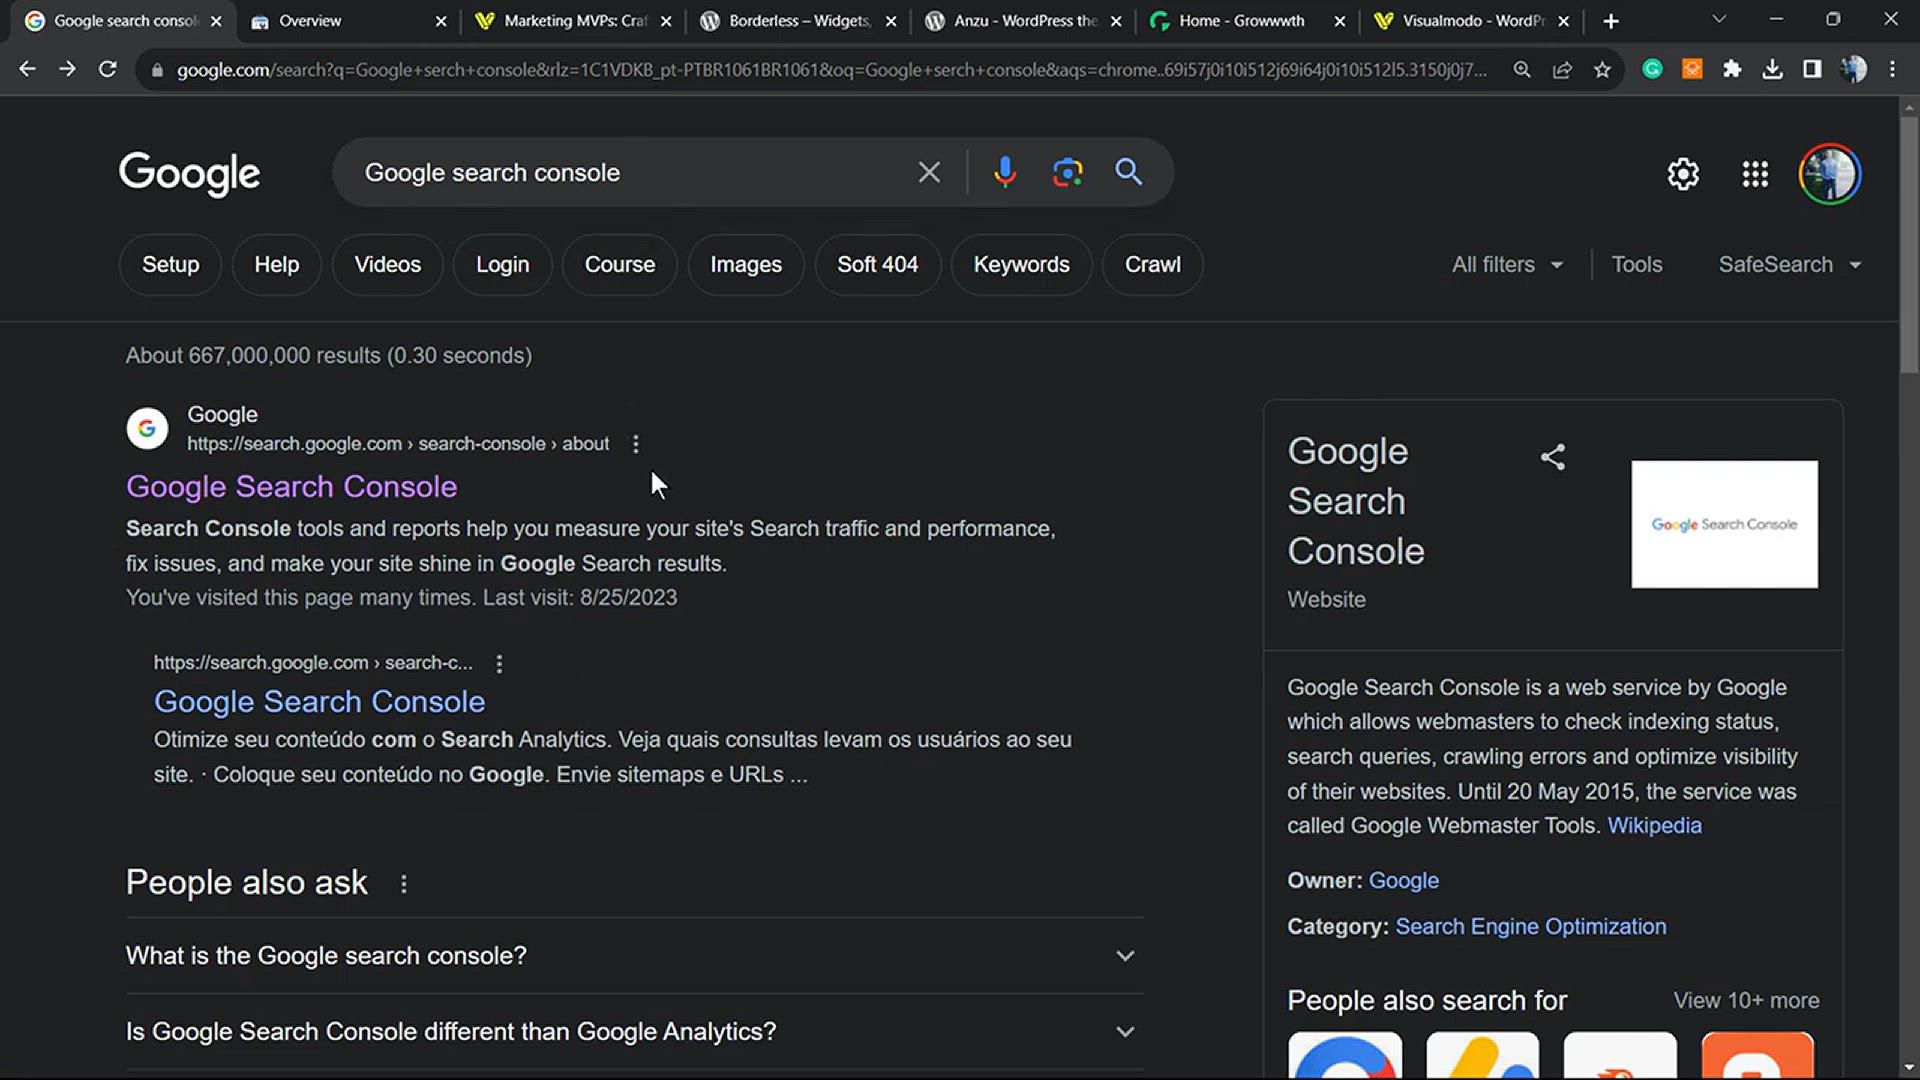1920x1080 pixels.
Task: Go back with the browser back arrow
Action: coord(27,69)
